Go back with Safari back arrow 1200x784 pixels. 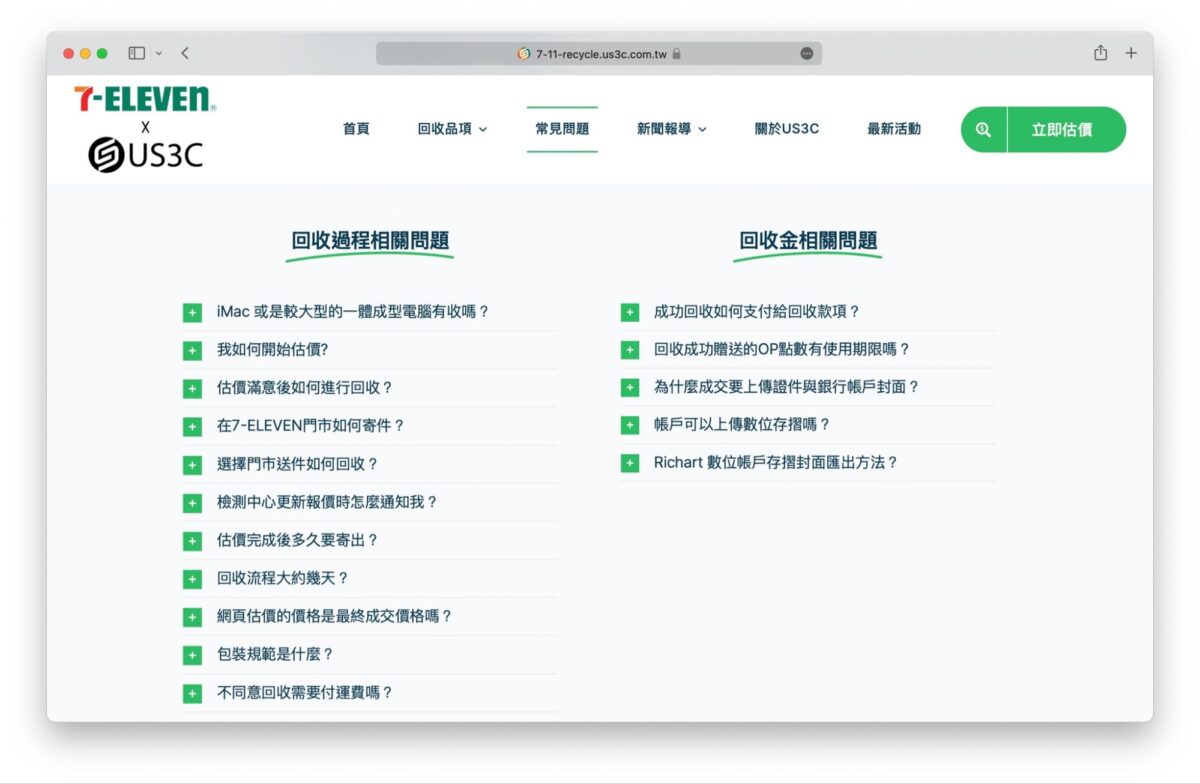pyautogui.click(x=185, y=53)
